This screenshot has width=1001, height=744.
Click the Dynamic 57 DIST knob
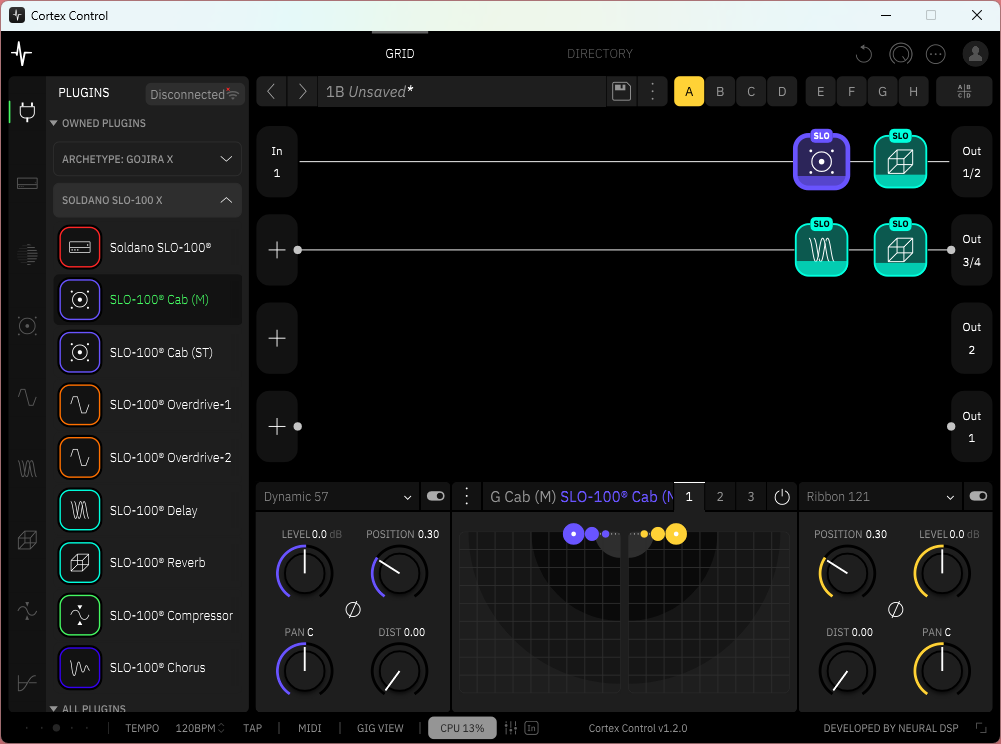coord(399,671)
